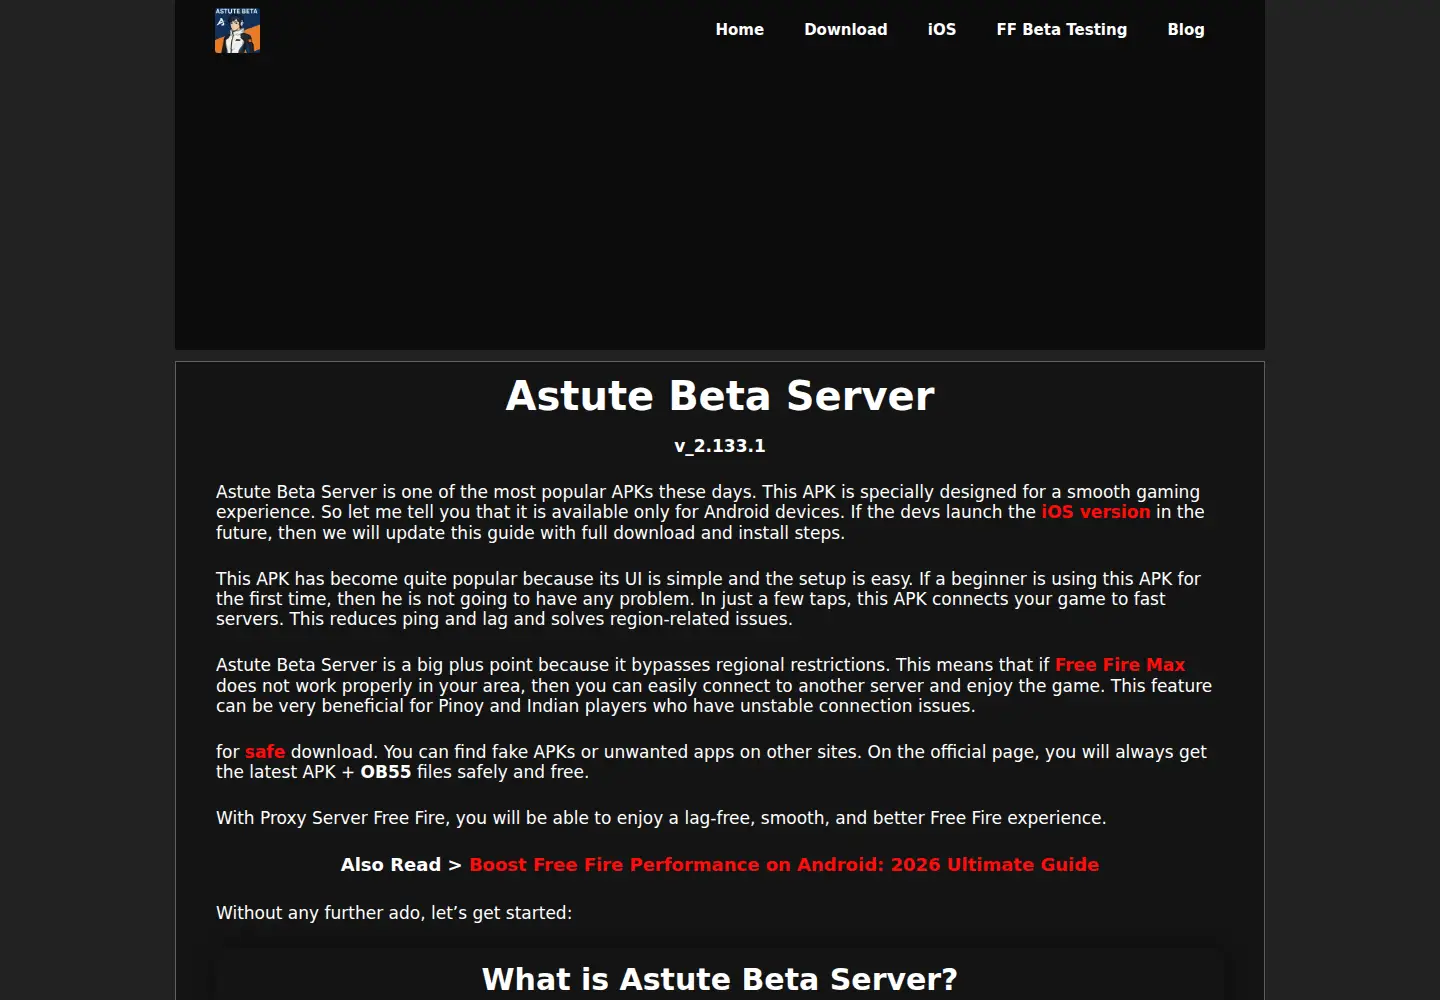1440x1000 pixels.
Task: Visit the Blog section
Action: pyautogui.click(x=1185, y=30)
